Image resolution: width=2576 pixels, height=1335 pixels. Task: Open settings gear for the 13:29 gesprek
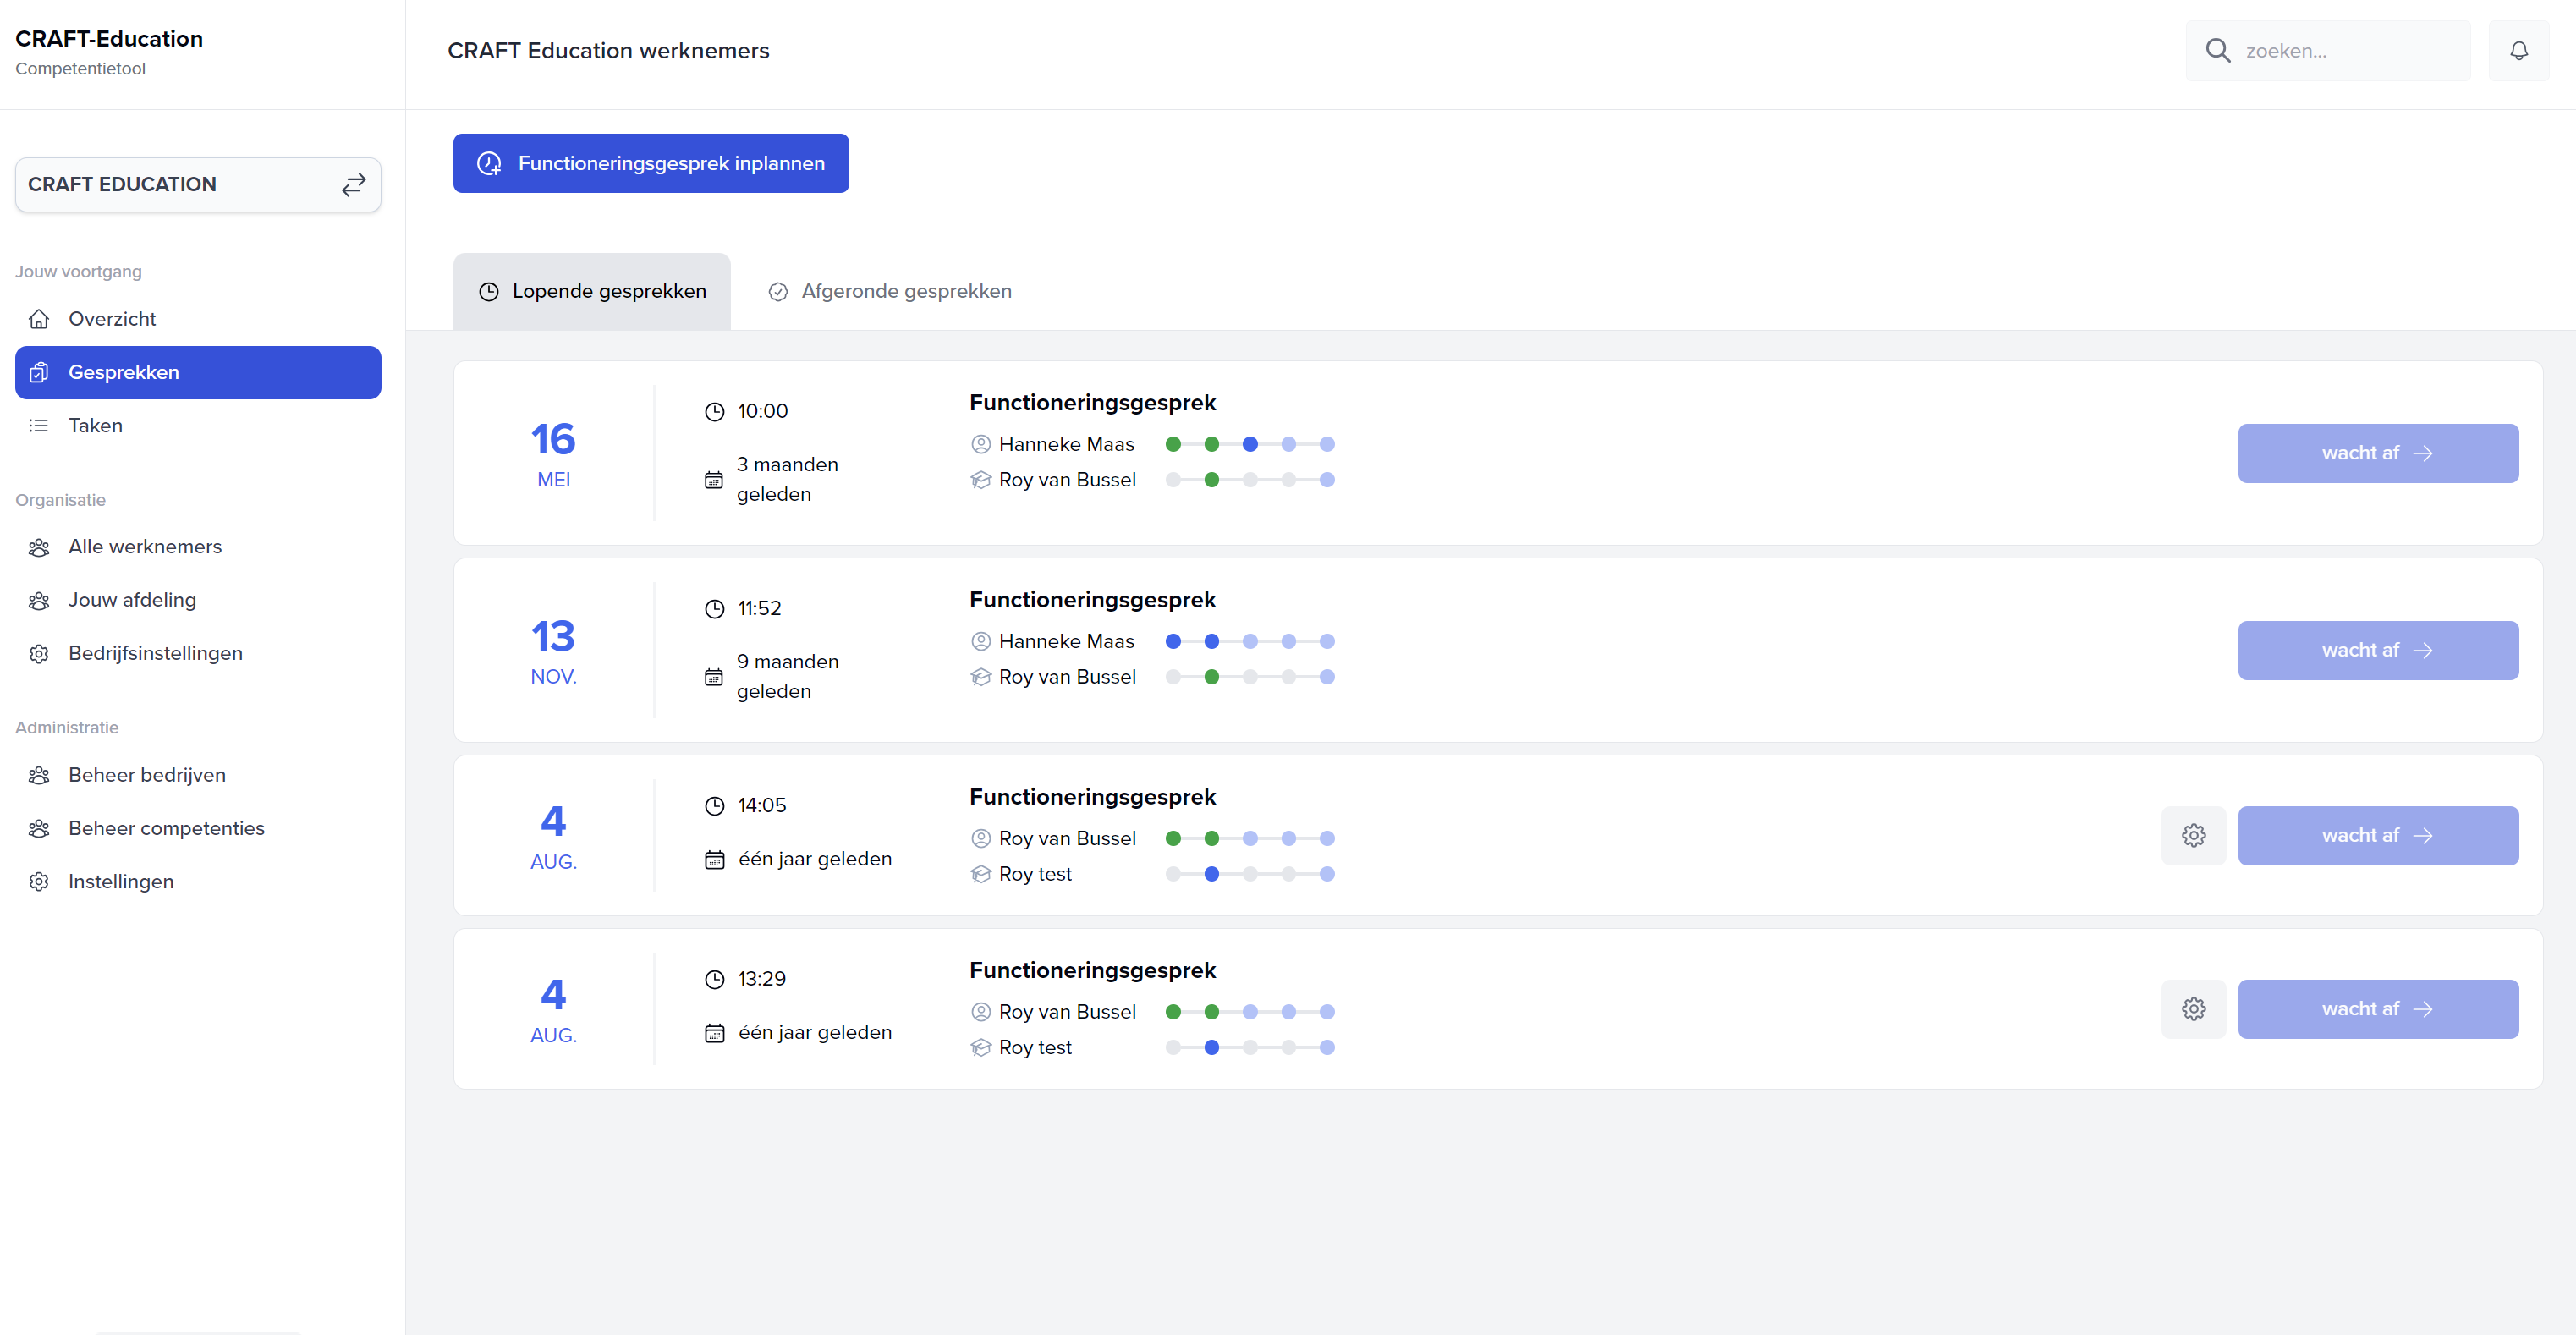point(2193,1009)
